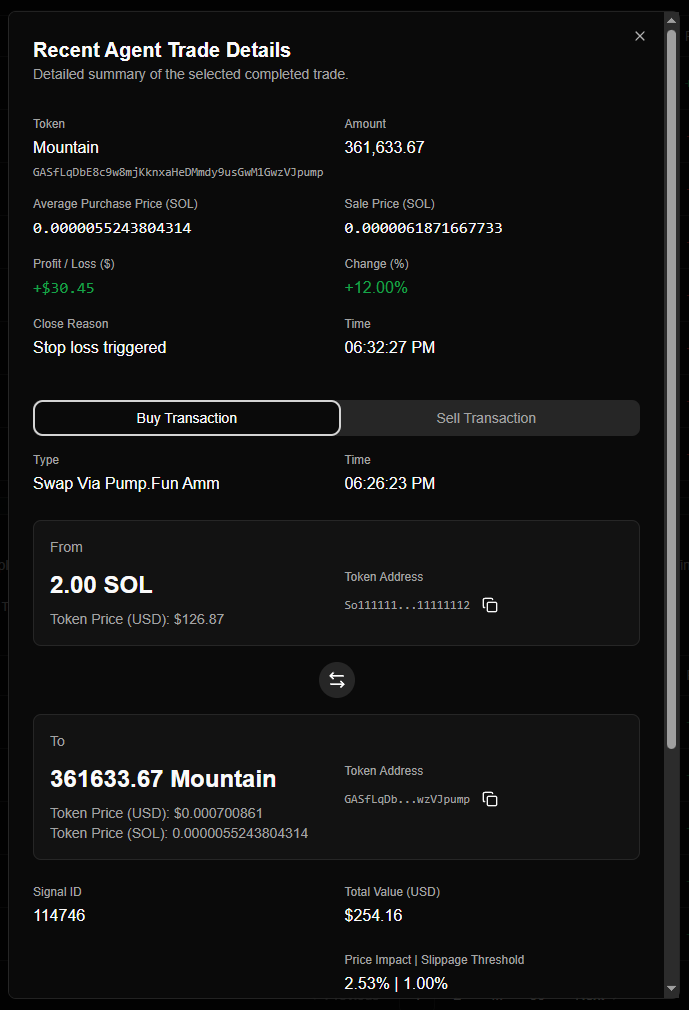Click the Signal ID value 114746
Image resolution: width=689 pixels, height=1010 pixels.
[59, 915]
